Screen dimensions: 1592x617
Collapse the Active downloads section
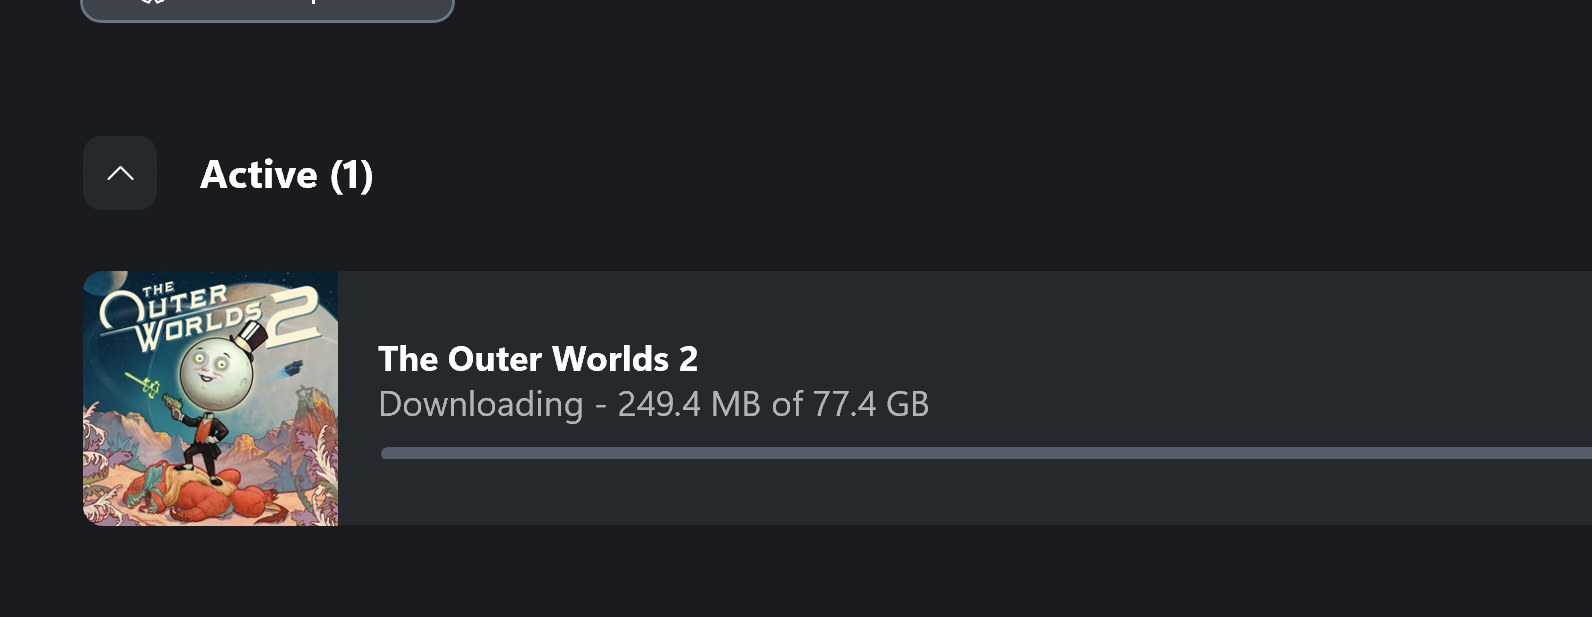(120, 173)
